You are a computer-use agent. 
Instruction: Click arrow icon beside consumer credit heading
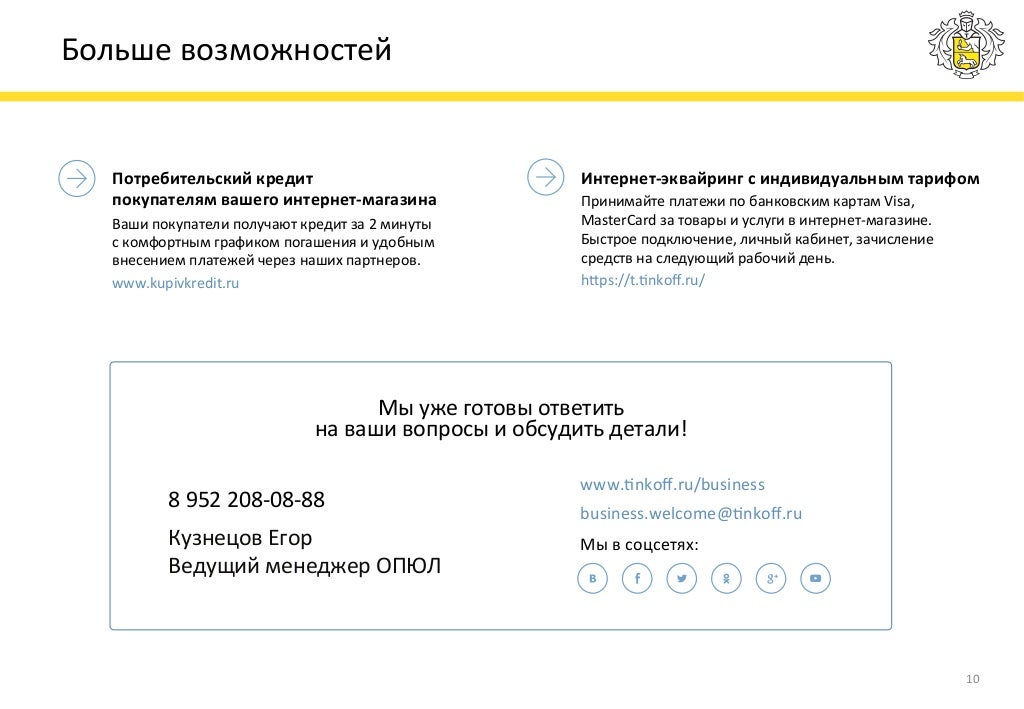pyautogui.click(x=77, y=178)
